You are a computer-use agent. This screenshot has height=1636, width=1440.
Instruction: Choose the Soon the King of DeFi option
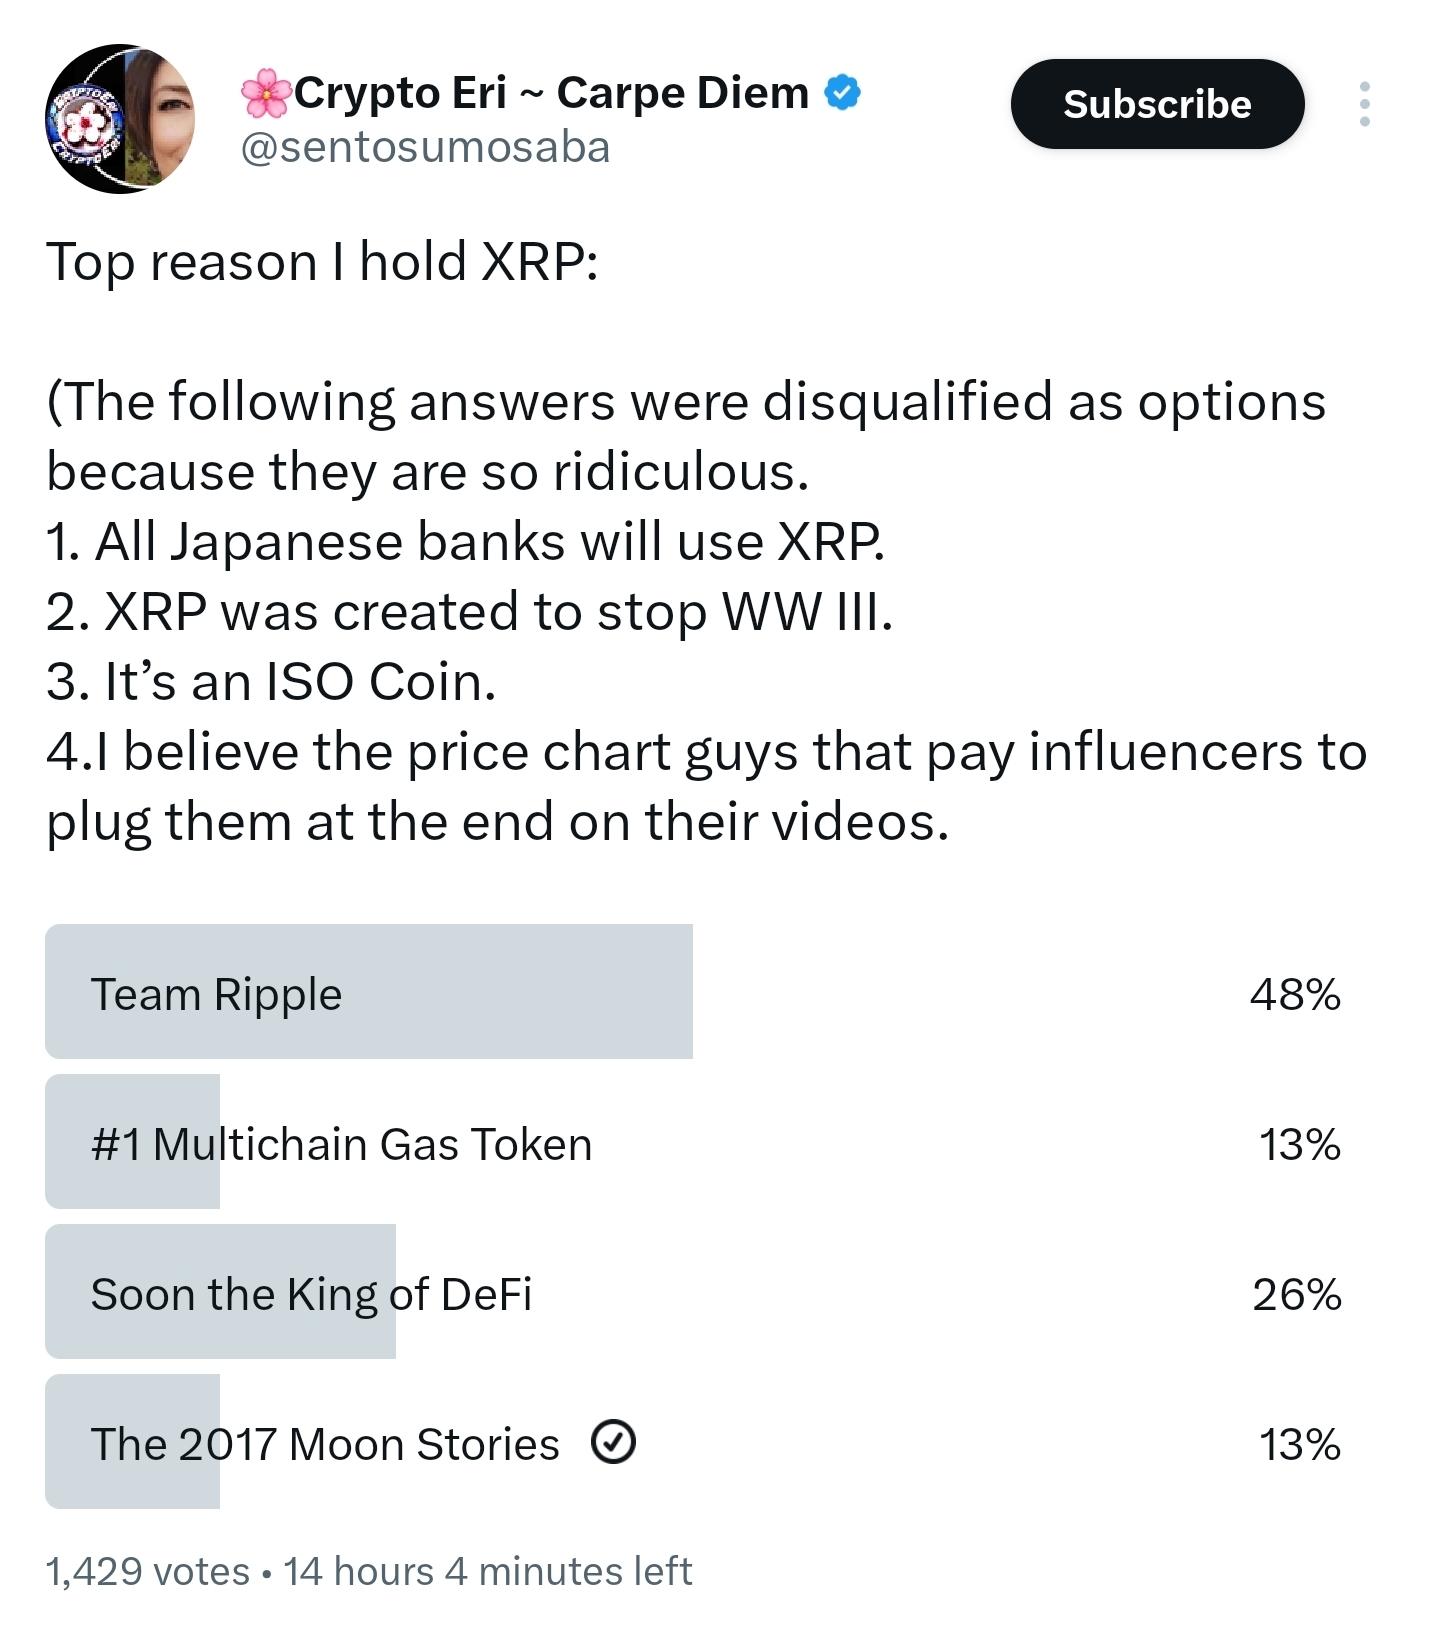click(313, 1293)
